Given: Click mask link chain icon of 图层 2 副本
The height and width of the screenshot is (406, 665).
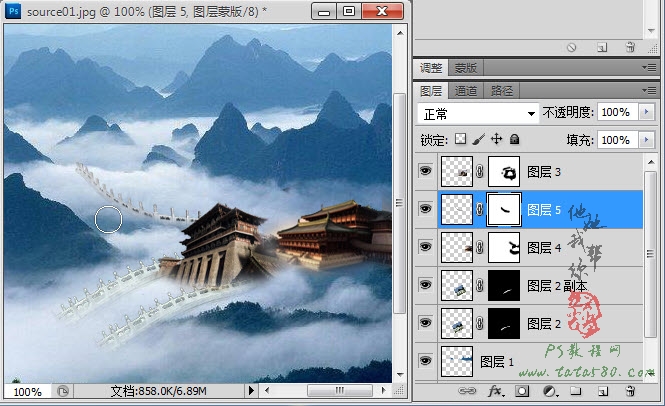Looking at the screenshot, I should (x=480, y=285).
